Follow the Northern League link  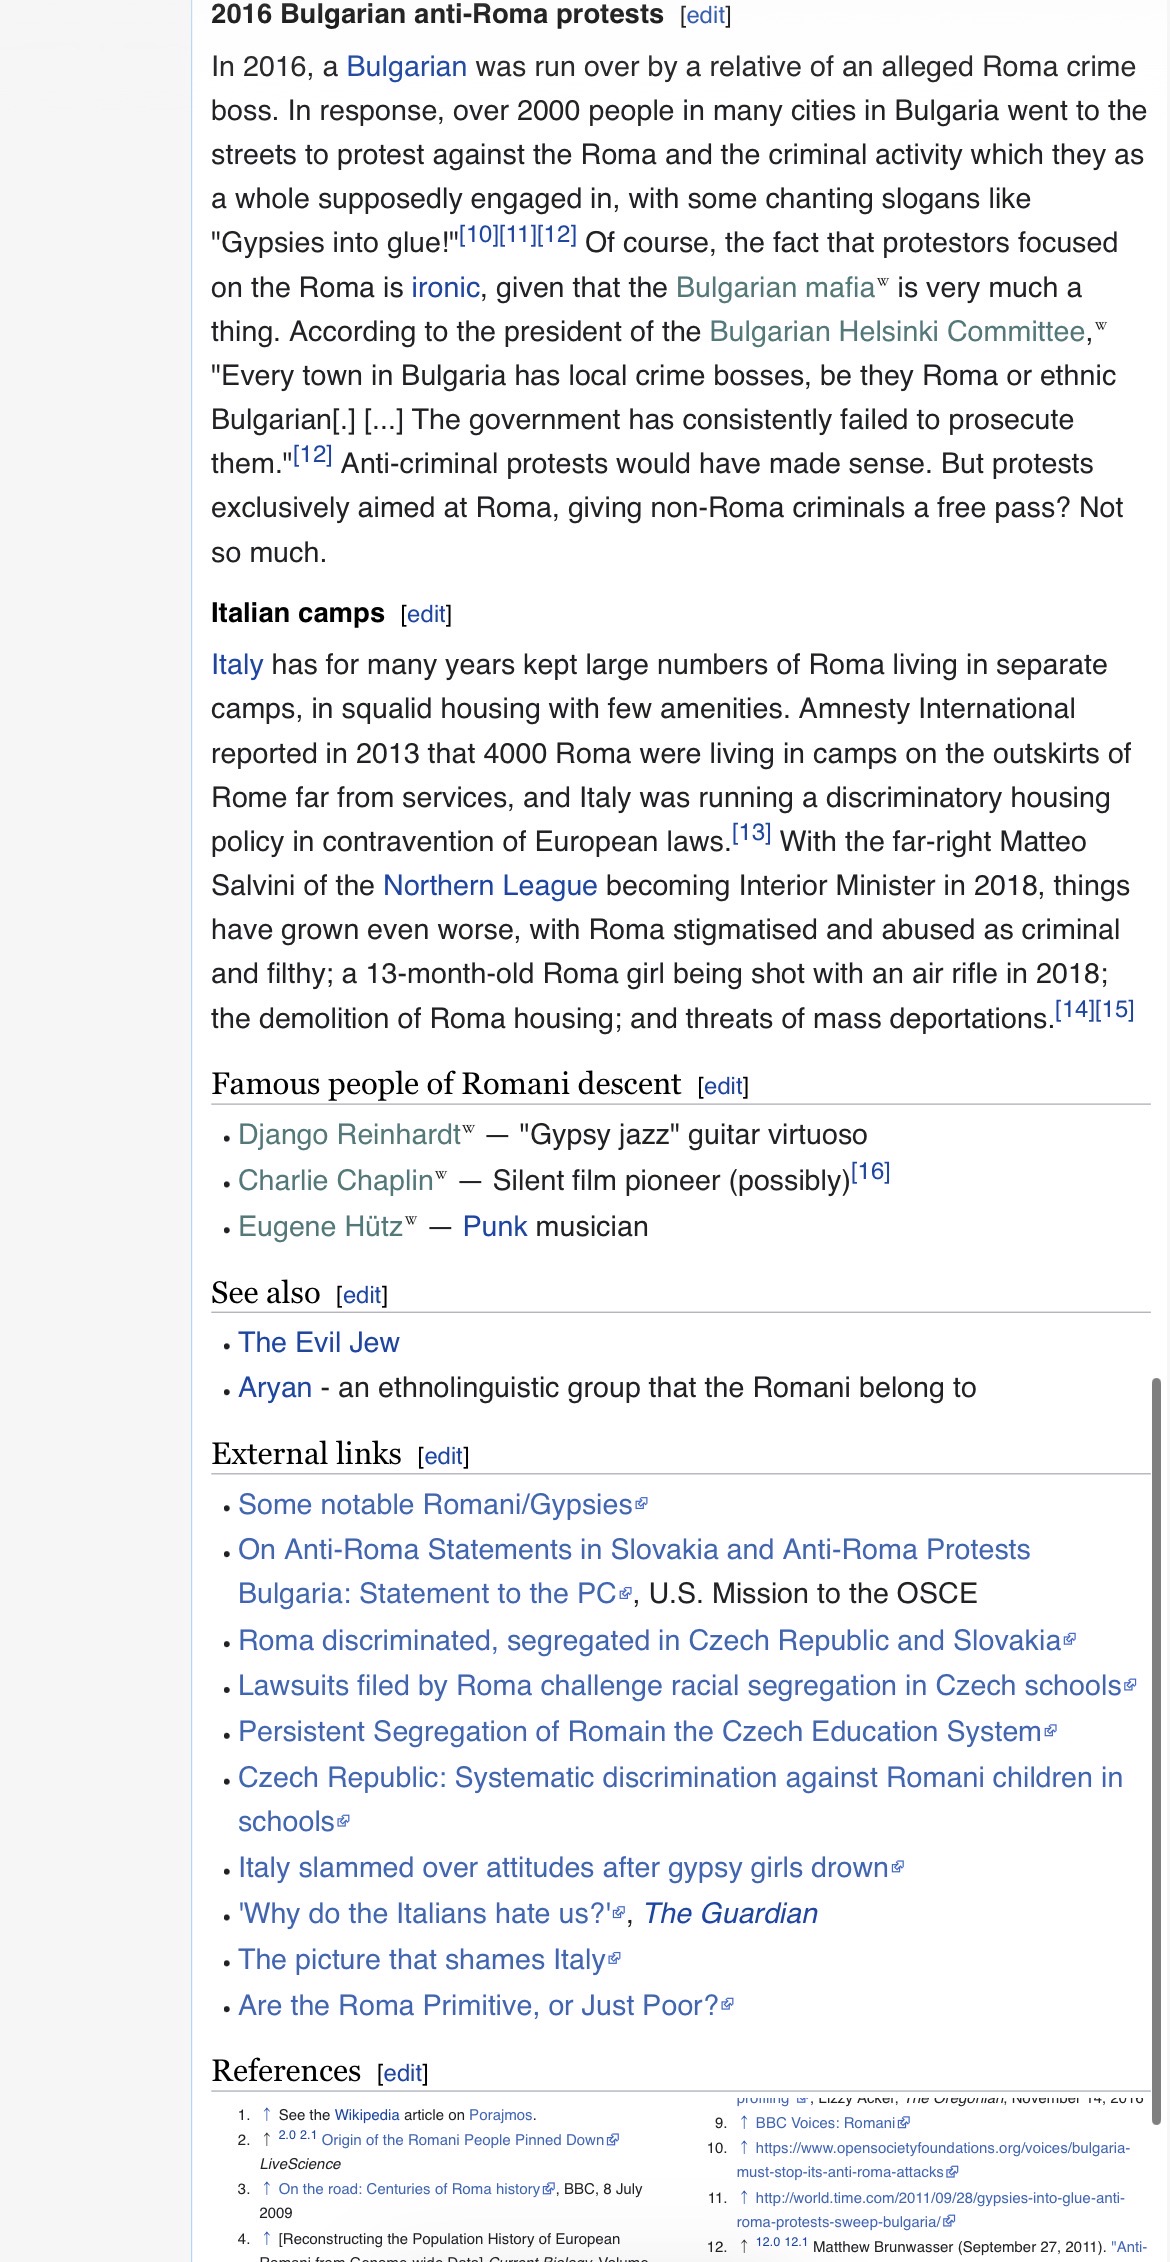[490, 886]
